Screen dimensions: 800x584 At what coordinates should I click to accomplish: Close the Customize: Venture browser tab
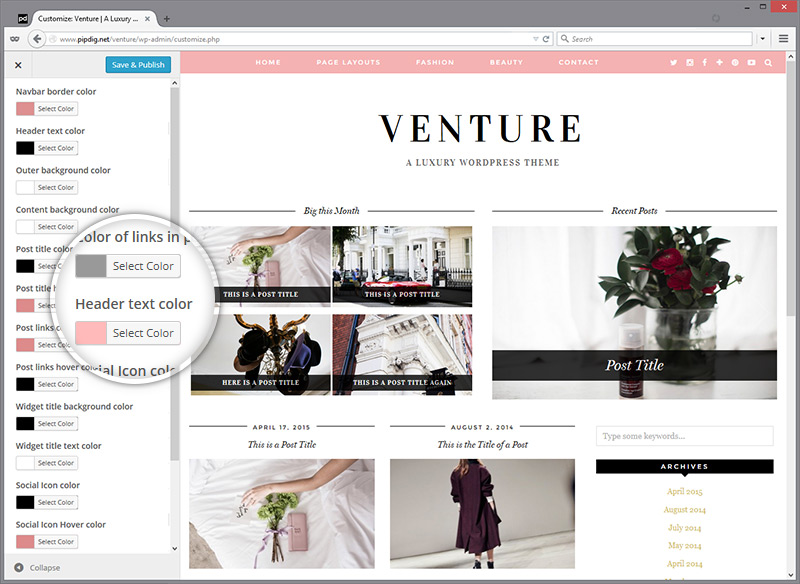(x=147, y=19)
